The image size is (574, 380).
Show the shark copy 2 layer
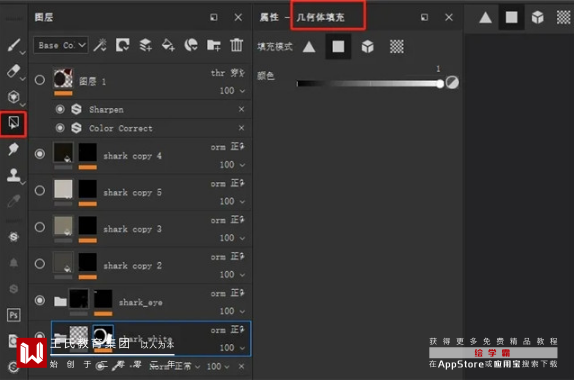pos(40,264)
